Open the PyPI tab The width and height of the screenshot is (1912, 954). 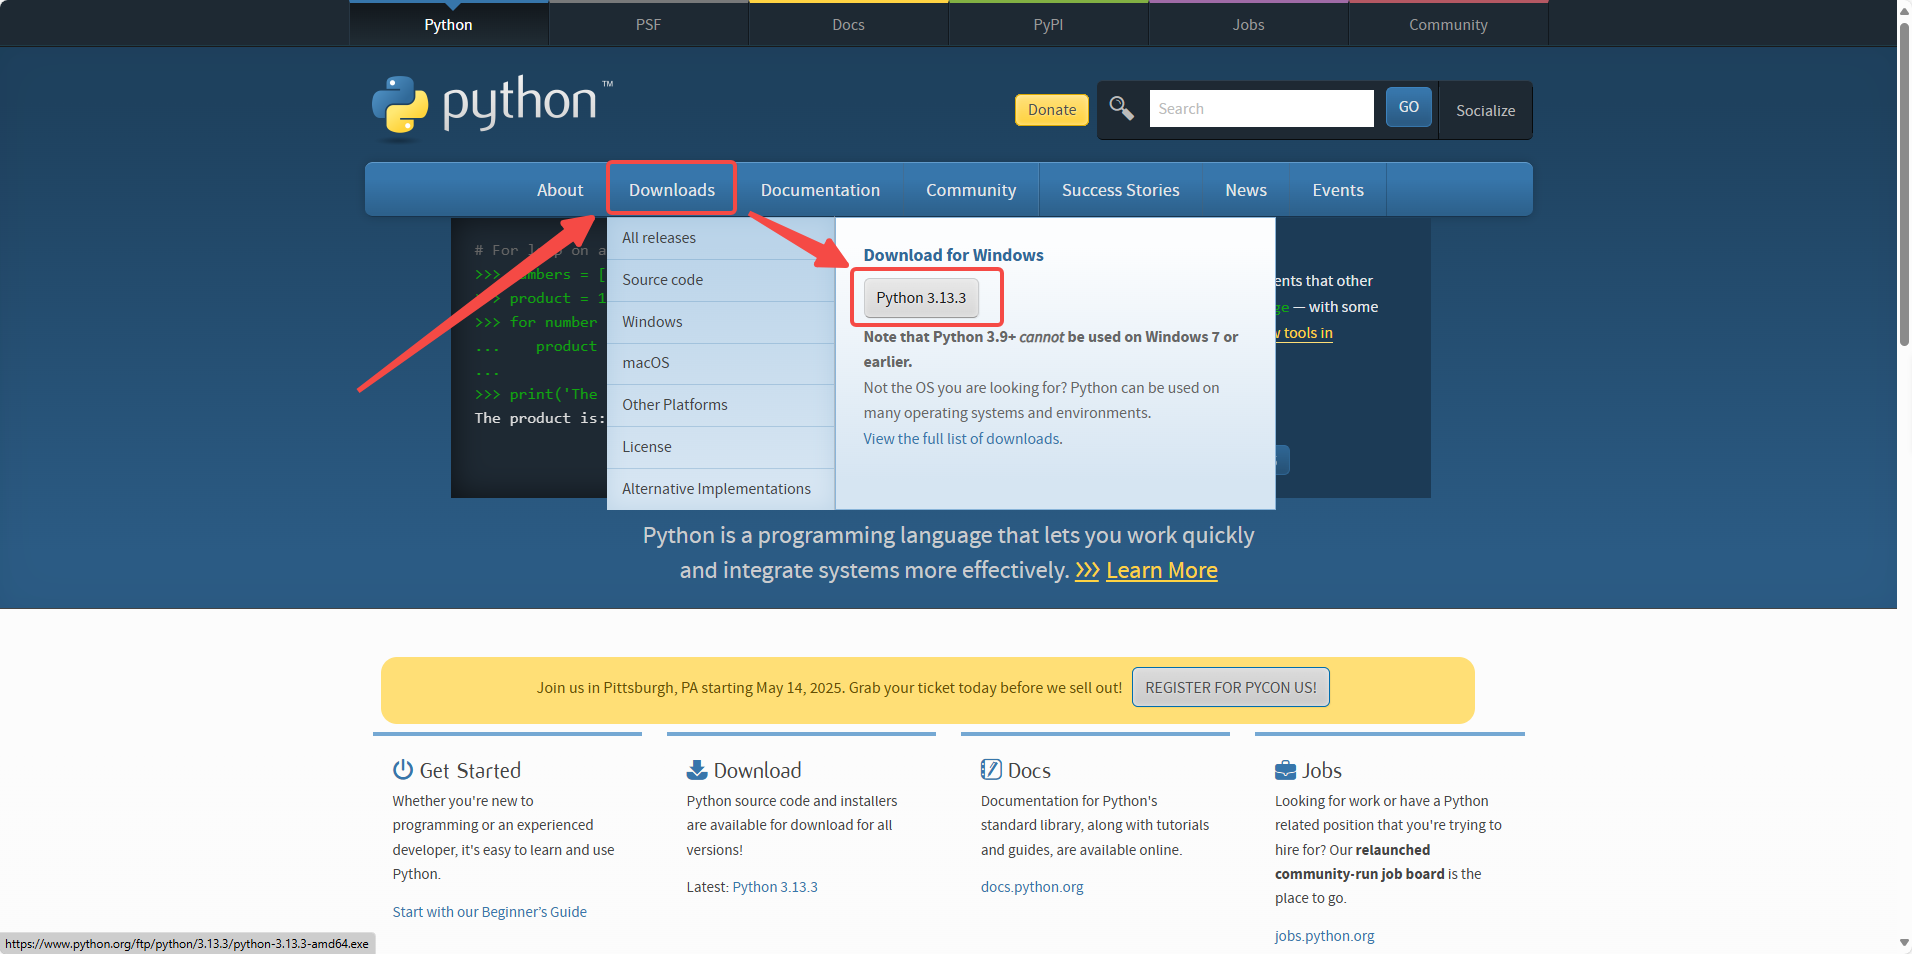pyautogui.click(x=1048, y=24)
